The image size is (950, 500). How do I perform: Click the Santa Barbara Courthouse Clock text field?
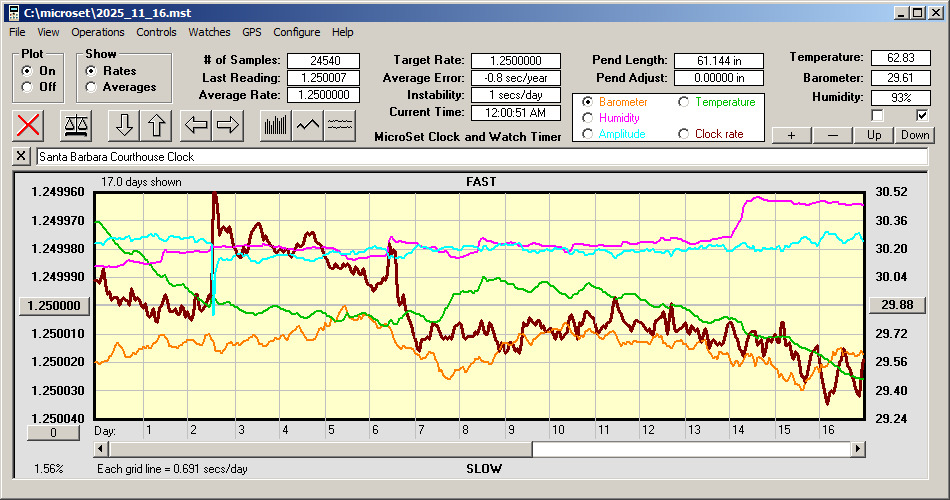click(480, 157)
